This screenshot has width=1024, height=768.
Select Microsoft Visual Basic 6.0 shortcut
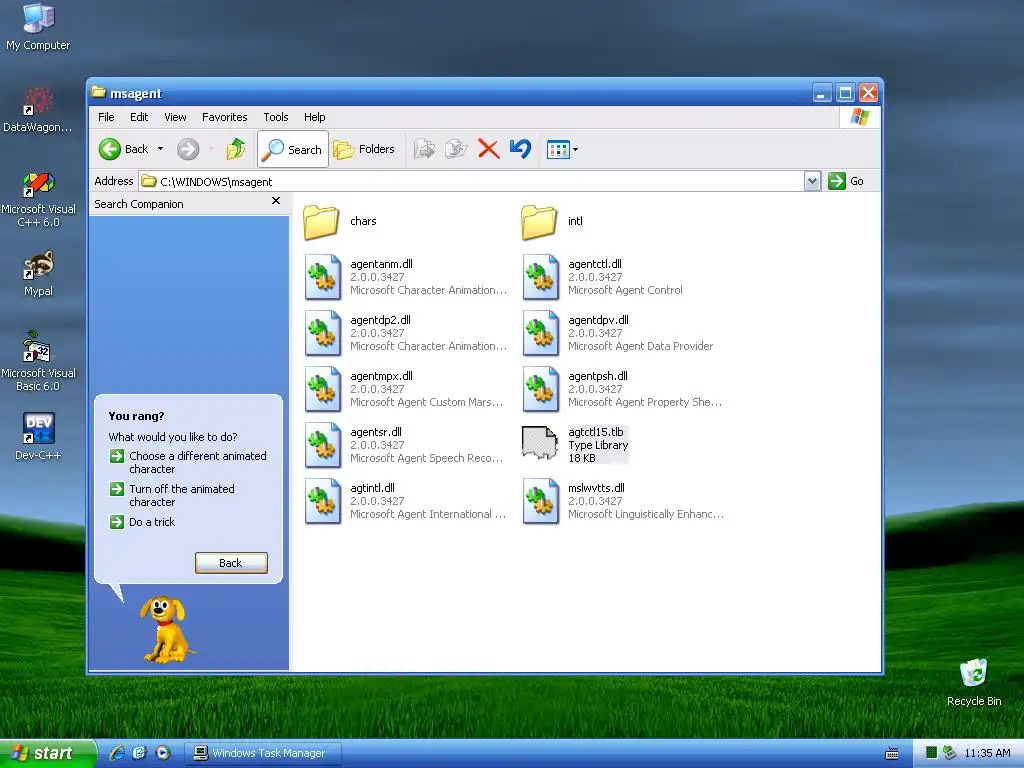click(38, 362)
